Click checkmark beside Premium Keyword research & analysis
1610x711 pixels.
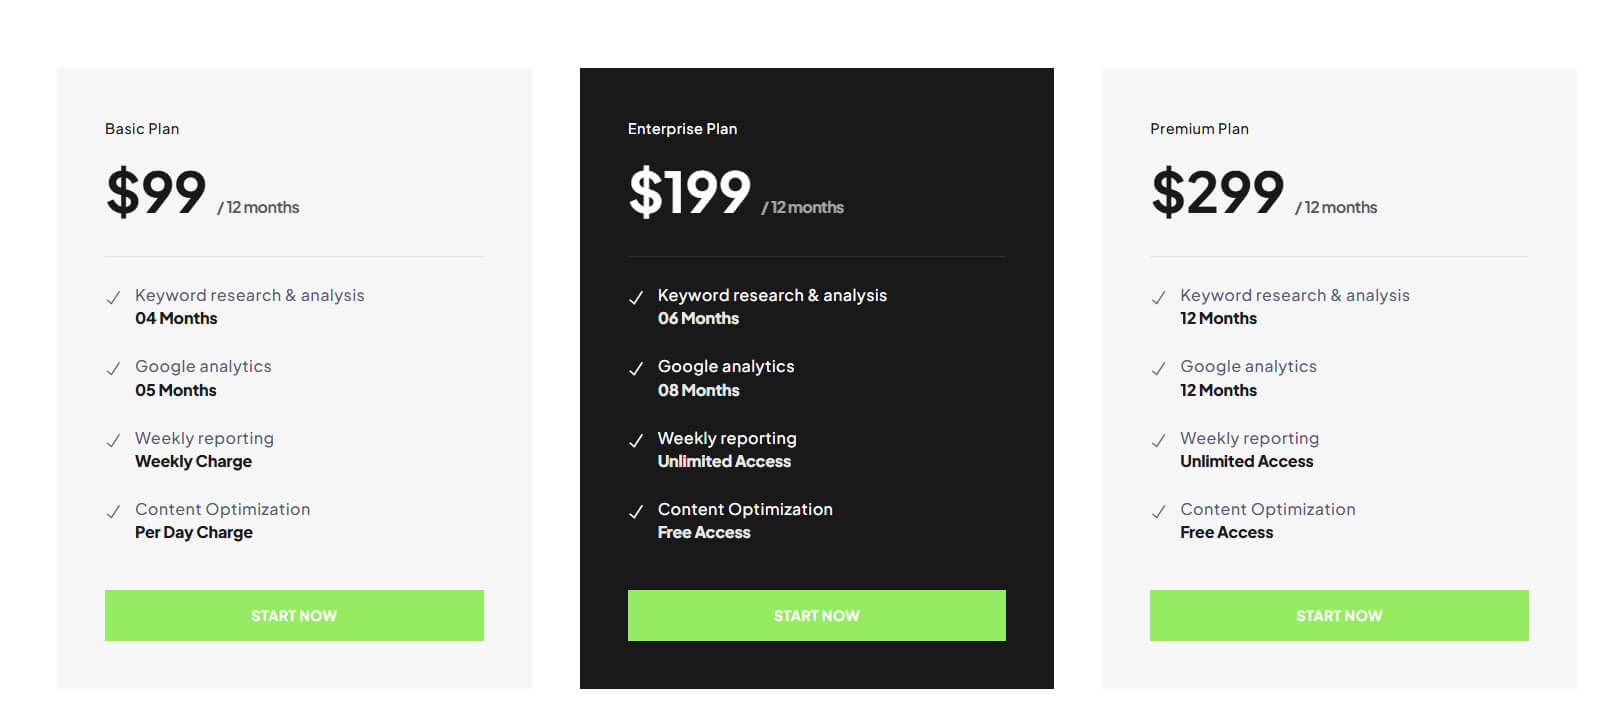click(x=1158, y=298)
